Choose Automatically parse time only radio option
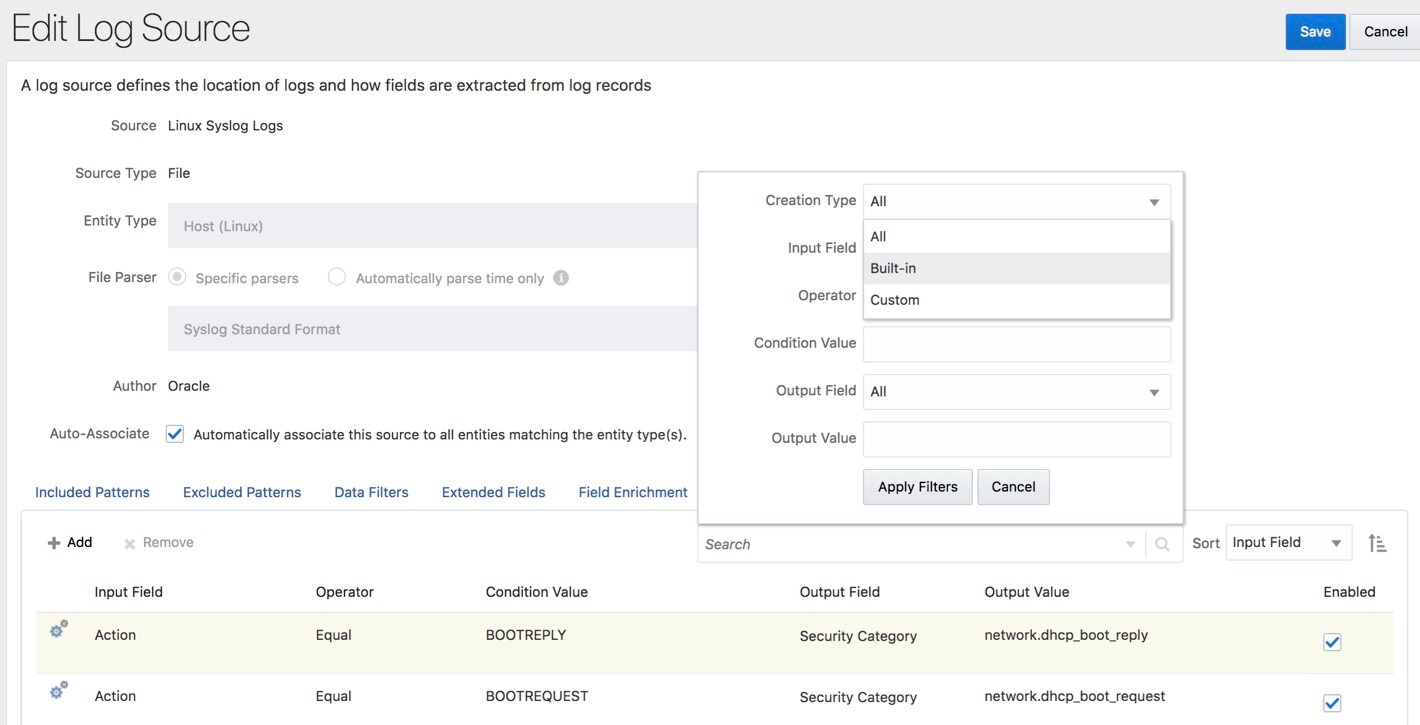The width and height of the screenshot is (1420, 725). pyautogui.click(x=337, y=277)
